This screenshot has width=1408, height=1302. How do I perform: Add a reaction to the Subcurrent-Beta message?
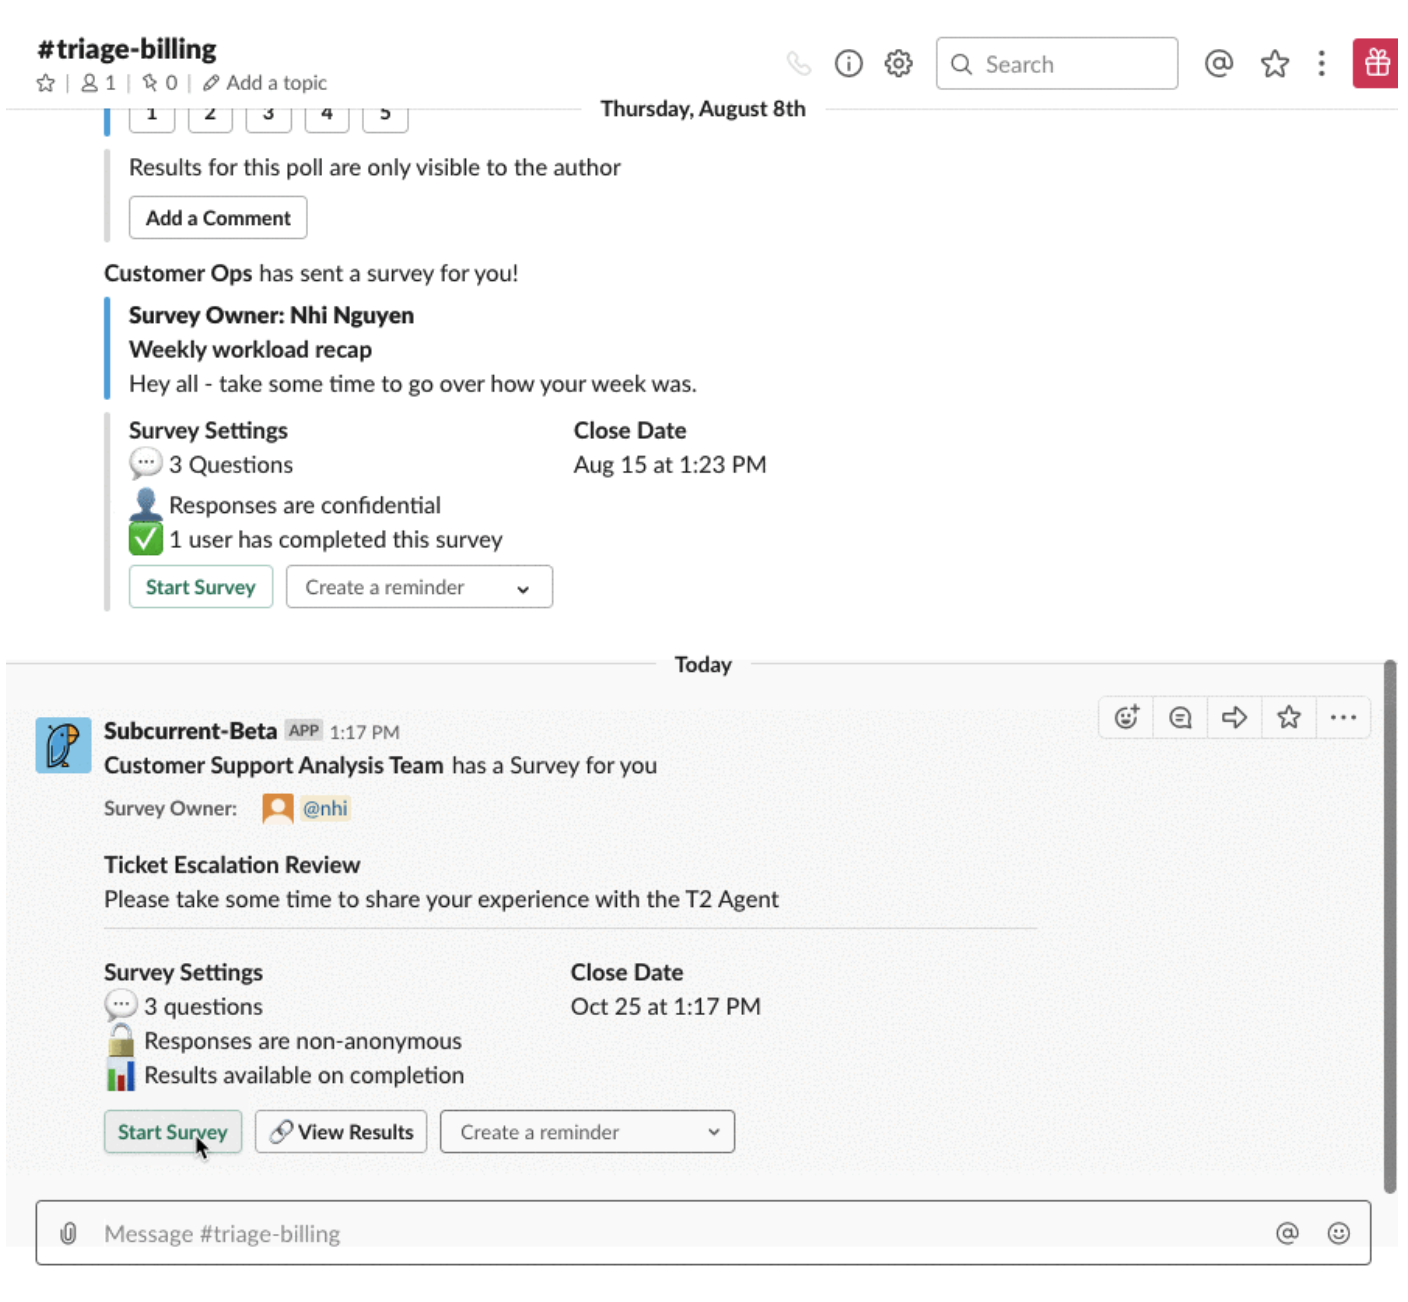tap(1126, 717)
